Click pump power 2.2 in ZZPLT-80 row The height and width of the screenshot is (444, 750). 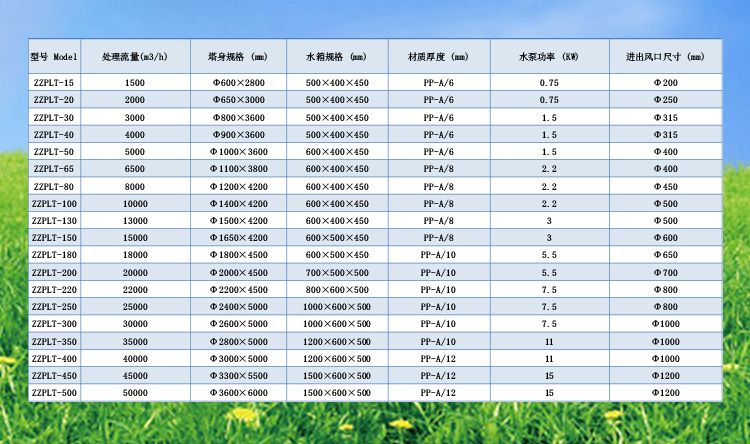coord(549,187)
